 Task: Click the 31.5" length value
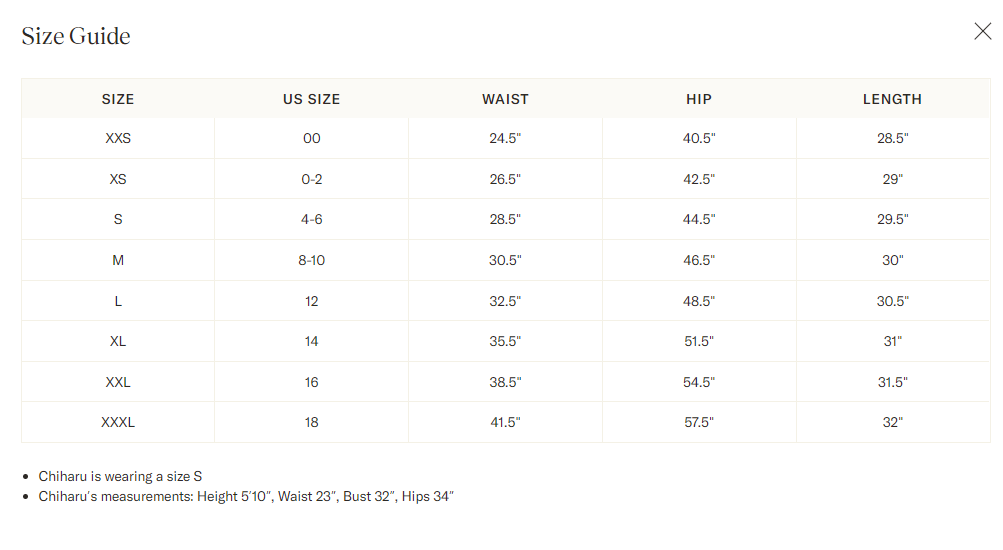892,382
